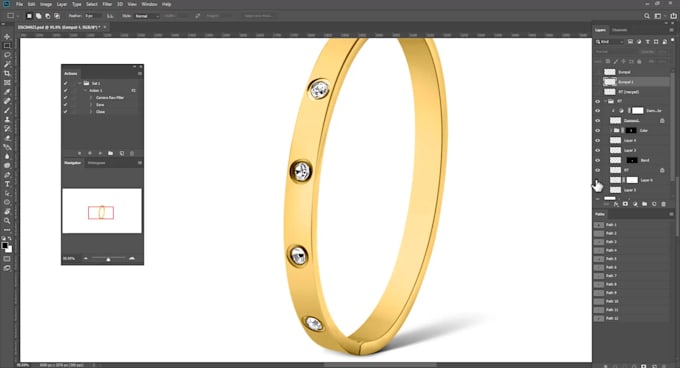Viewport: 680px width, 368px height.
Task: Click the search icon at top right
Action: [647, 16]
